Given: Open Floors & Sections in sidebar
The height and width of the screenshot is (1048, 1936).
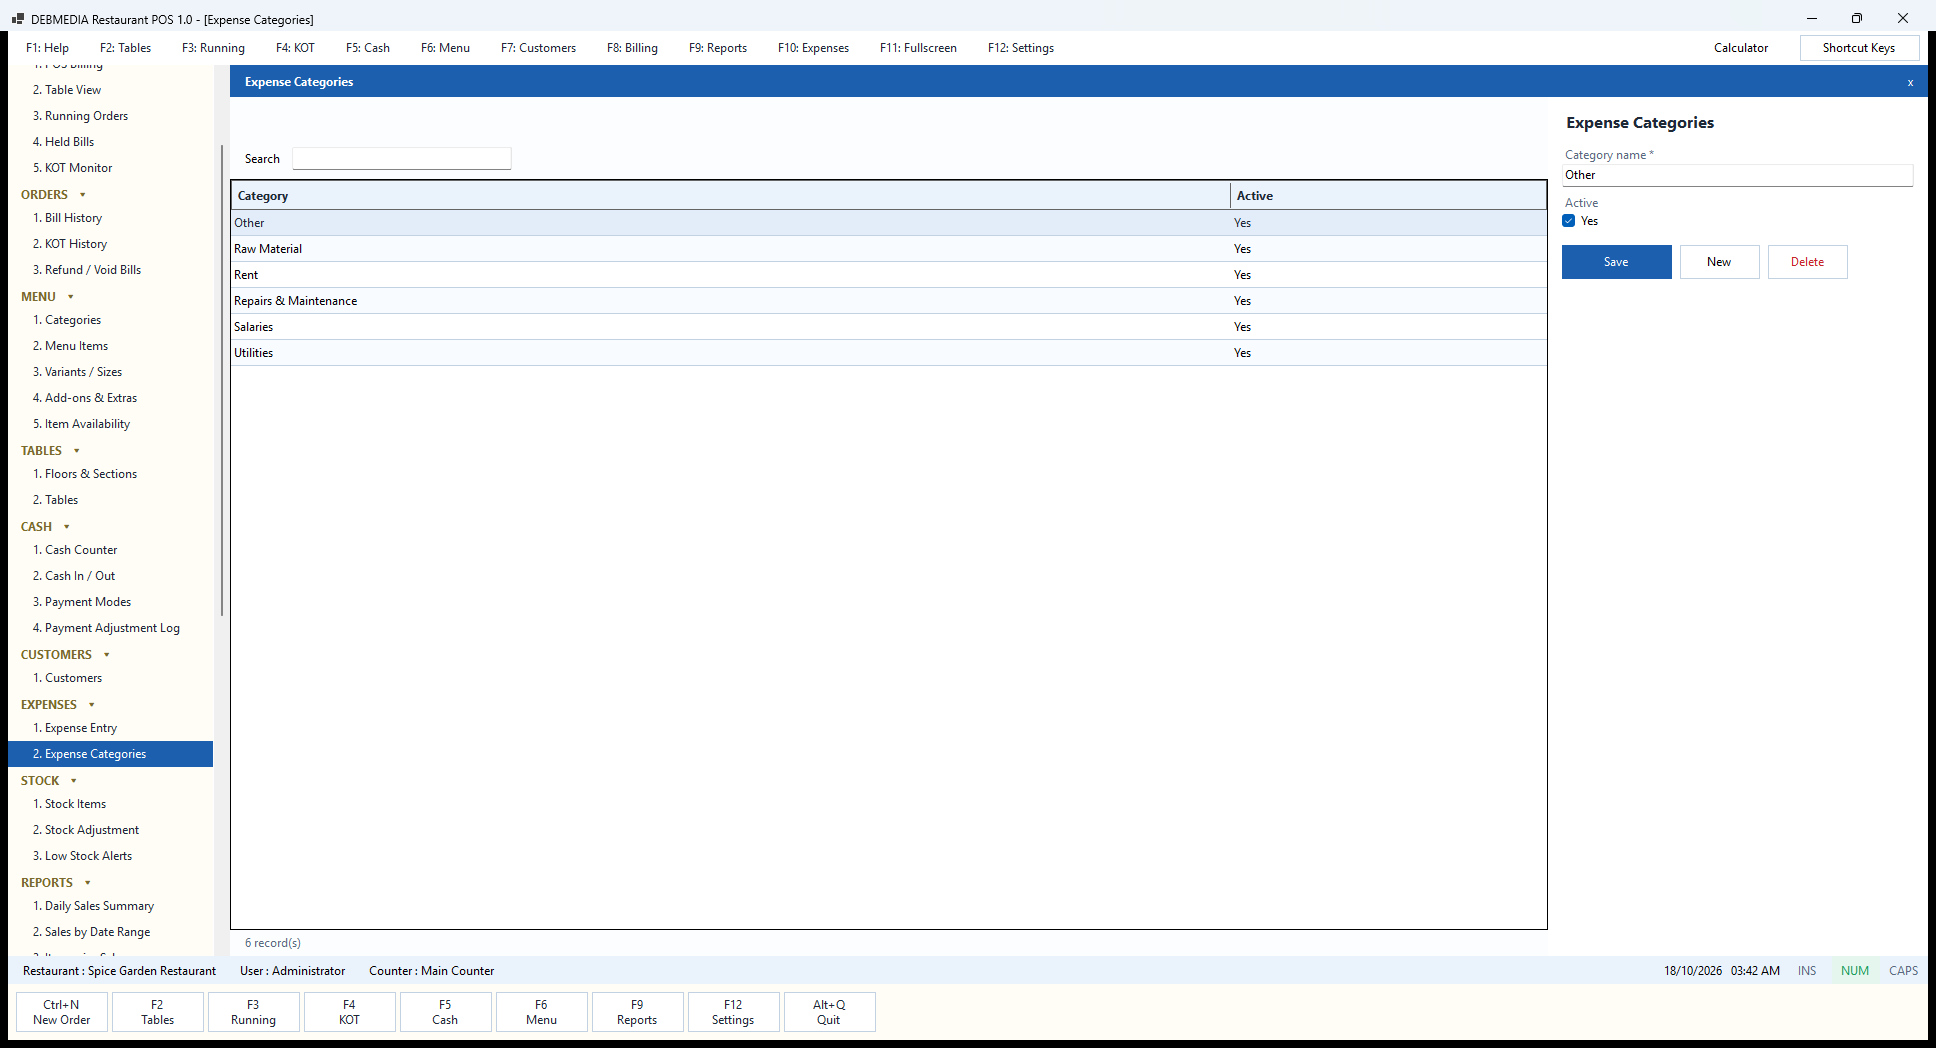Looking at the screenshot, I should coord(110,474).
